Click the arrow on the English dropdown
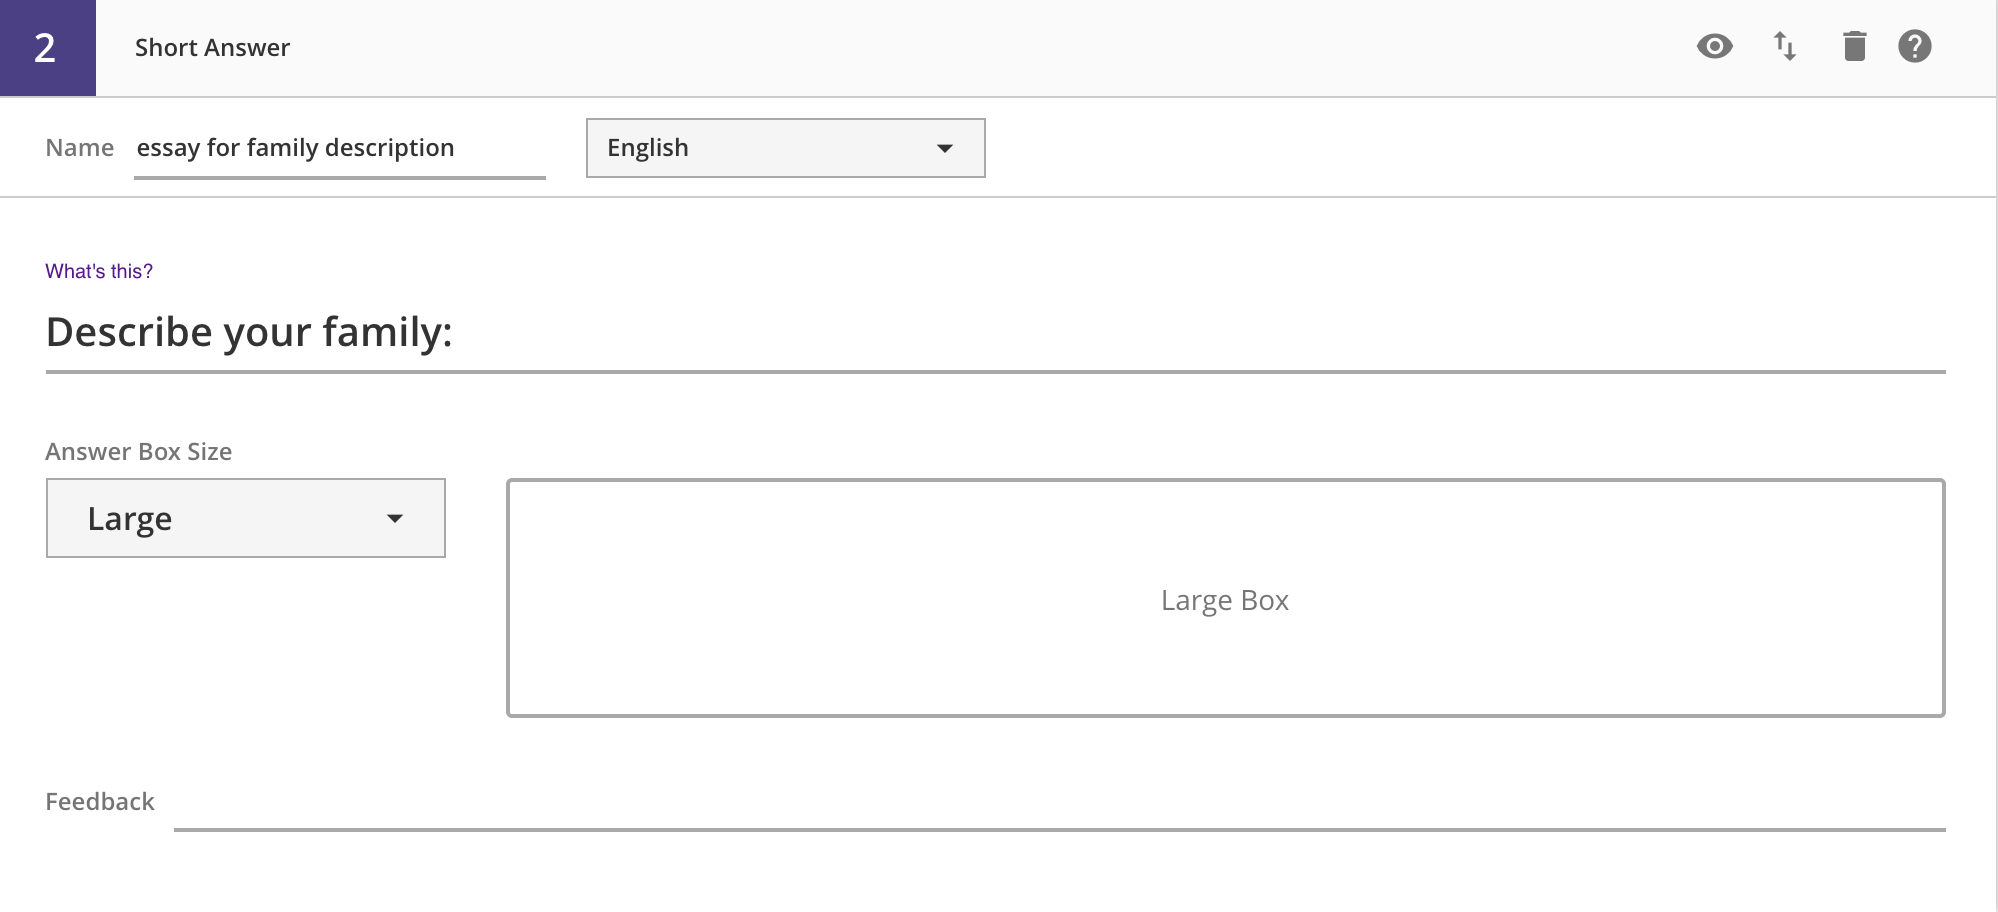 (944, 148)
